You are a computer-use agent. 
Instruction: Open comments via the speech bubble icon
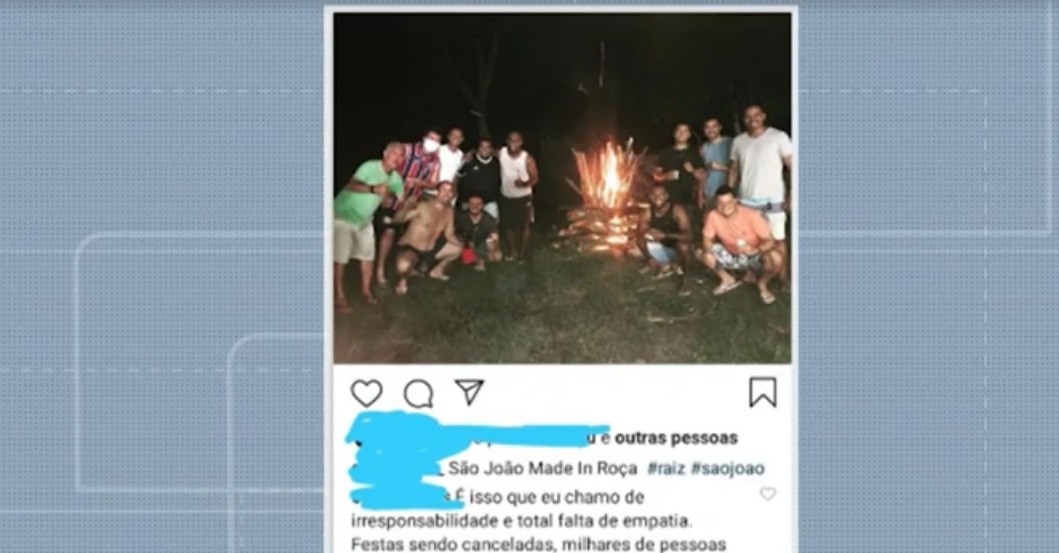click(x=418, y=394)
